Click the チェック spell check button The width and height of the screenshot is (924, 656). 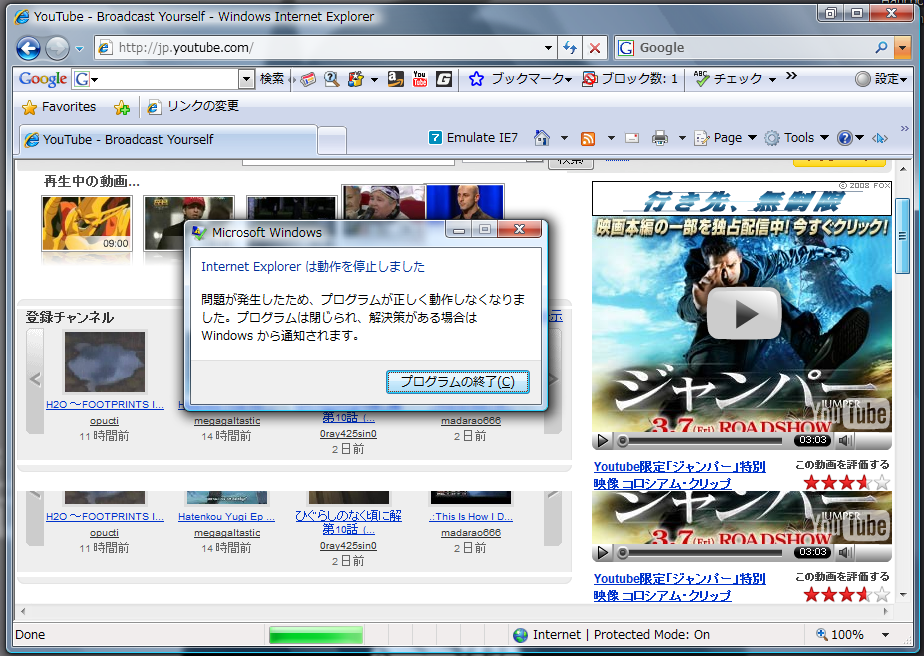[728, 78]
